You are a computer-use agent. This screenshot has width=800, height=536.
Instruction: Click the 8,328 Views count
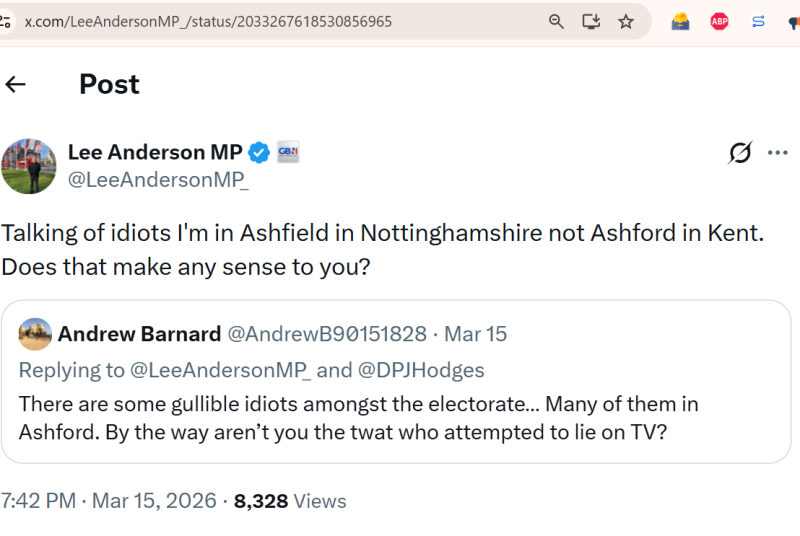coord(290,501)
